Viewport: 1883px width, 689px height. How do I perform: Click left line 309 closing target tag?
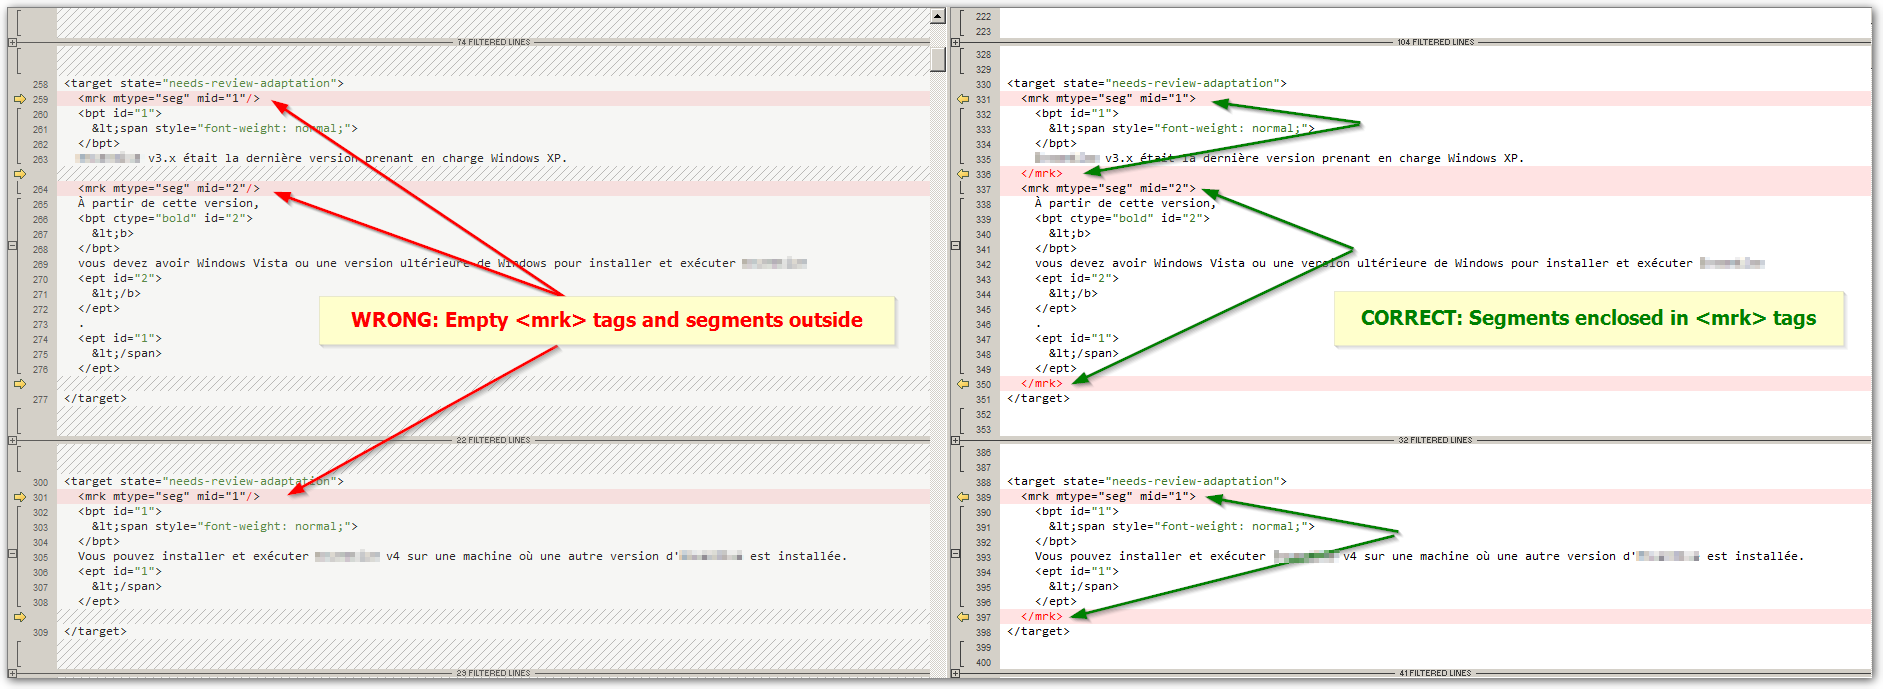(96, 632)
